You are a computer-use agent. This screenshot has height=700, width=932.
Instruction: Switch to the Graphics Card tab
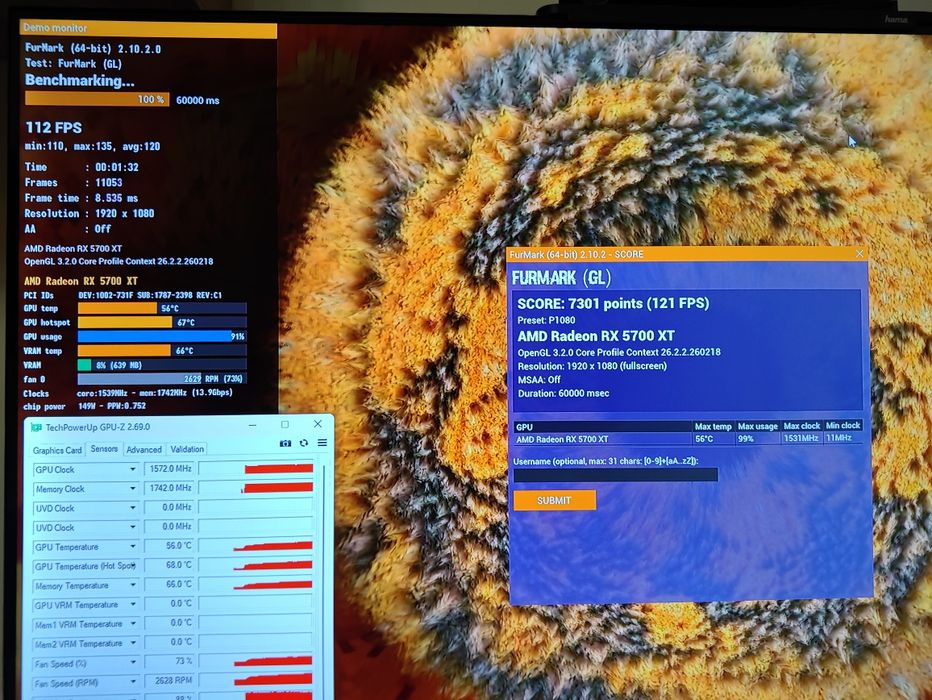point(57,450)
